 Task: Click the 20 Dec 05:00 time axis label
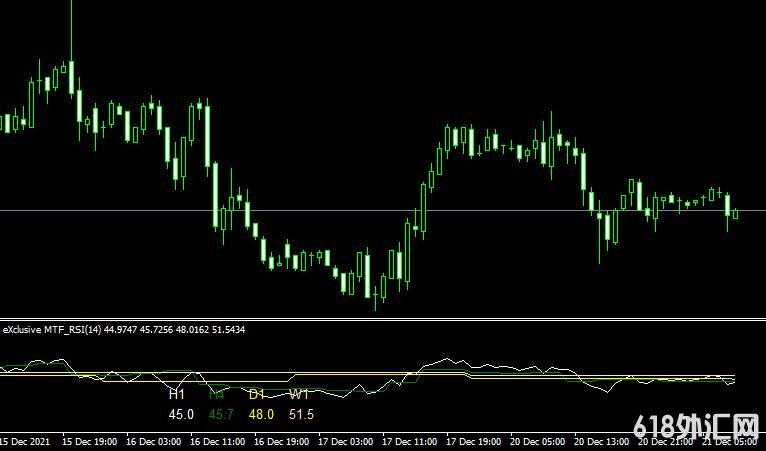point(538,442)
